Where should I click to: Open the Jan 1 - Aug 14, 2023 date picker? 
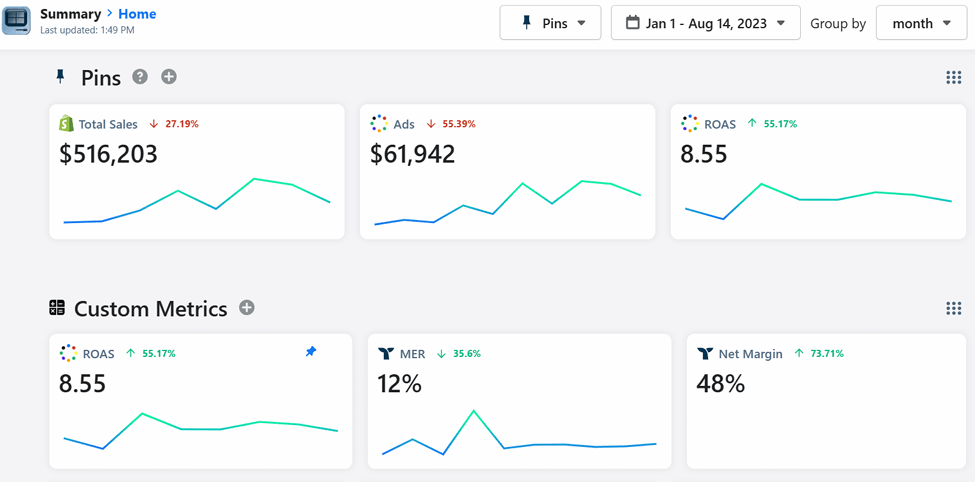coord(705,23)
